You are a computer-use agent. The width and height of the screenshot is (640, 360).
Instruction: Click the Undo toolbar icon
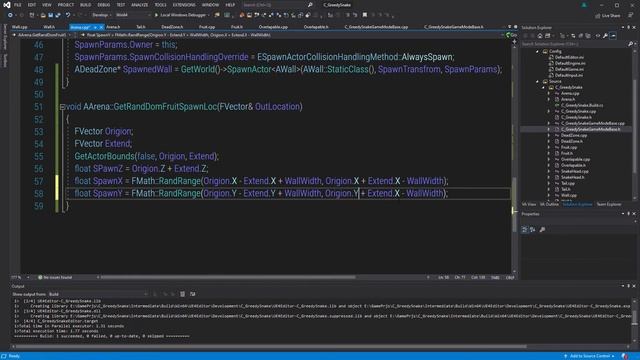pyautogui.click(x=68, y=15)
